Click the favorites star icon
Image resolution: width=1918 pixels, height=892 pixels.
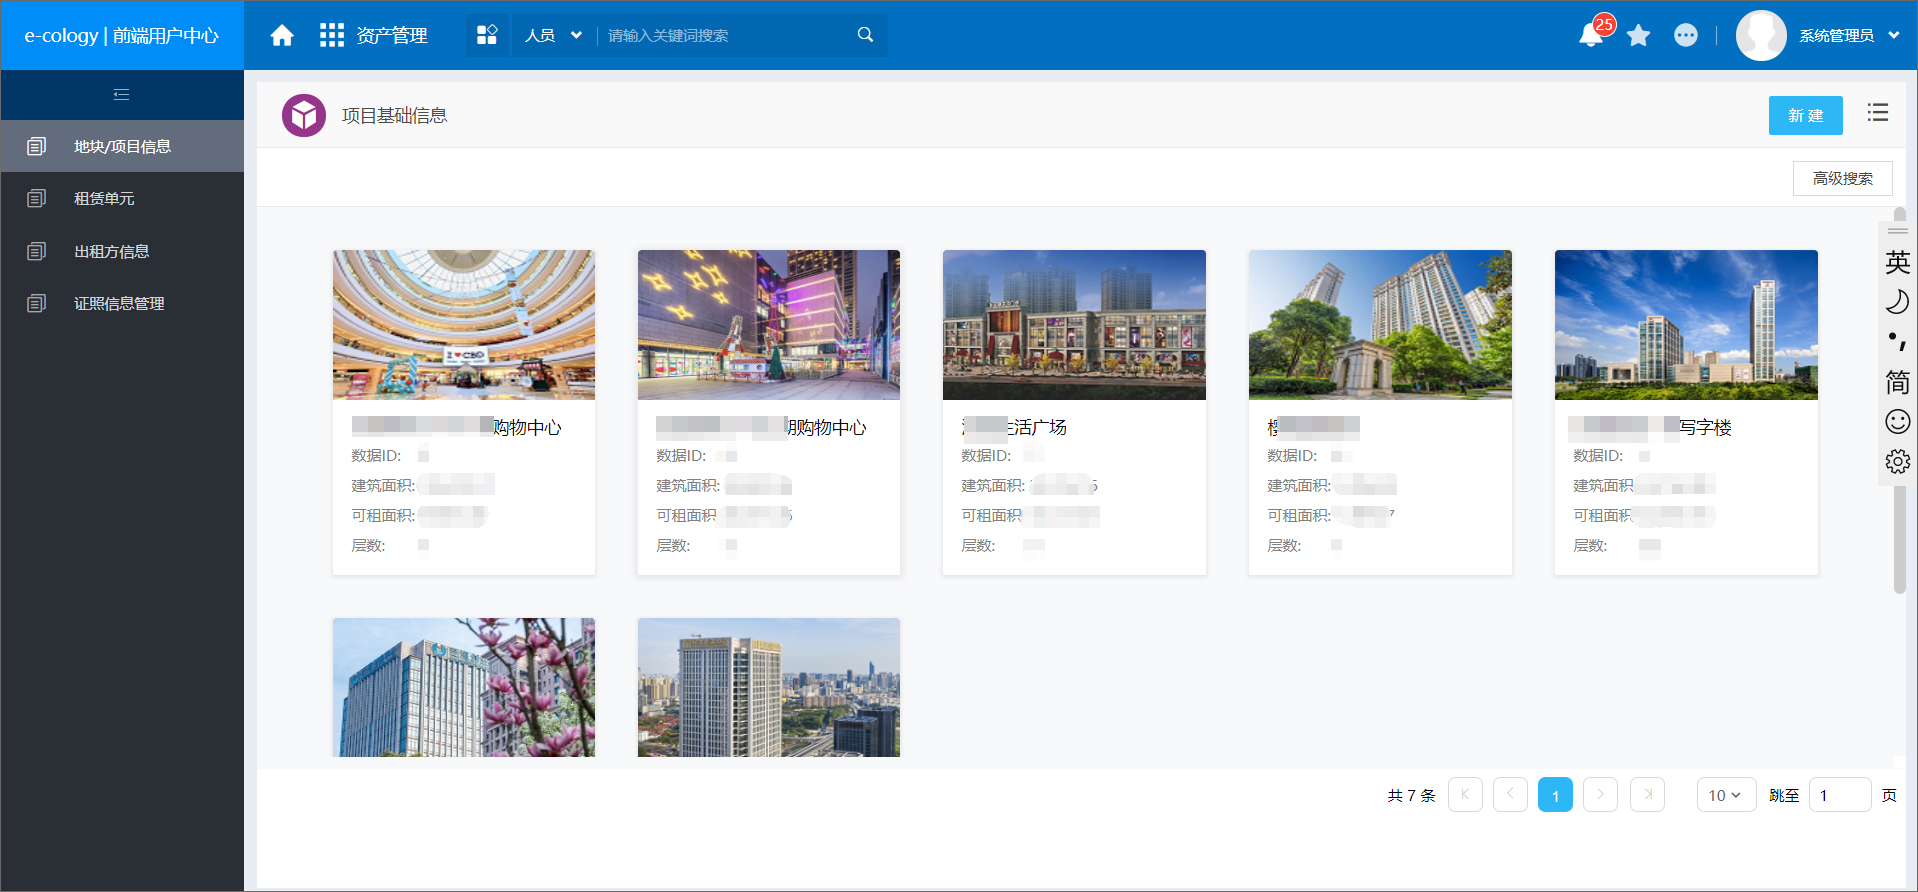(1638, 36)
